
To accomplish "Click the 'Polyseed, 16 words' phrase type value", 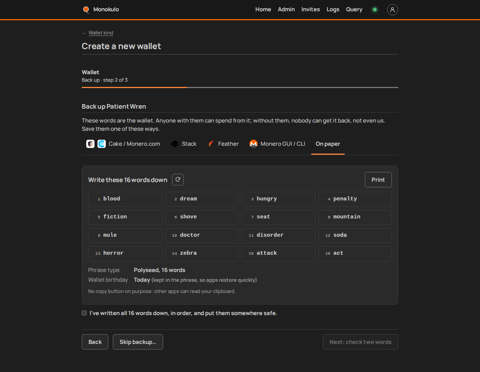I will pyautogui.click(x=159, y=270).
